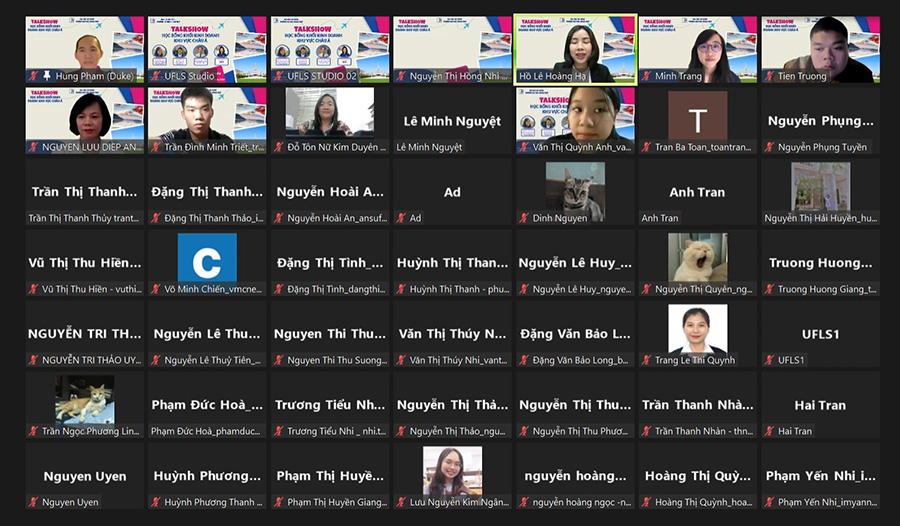Select Hồ Lê Hoàng Hạ's highlighted speaker video

coord(575,47)
